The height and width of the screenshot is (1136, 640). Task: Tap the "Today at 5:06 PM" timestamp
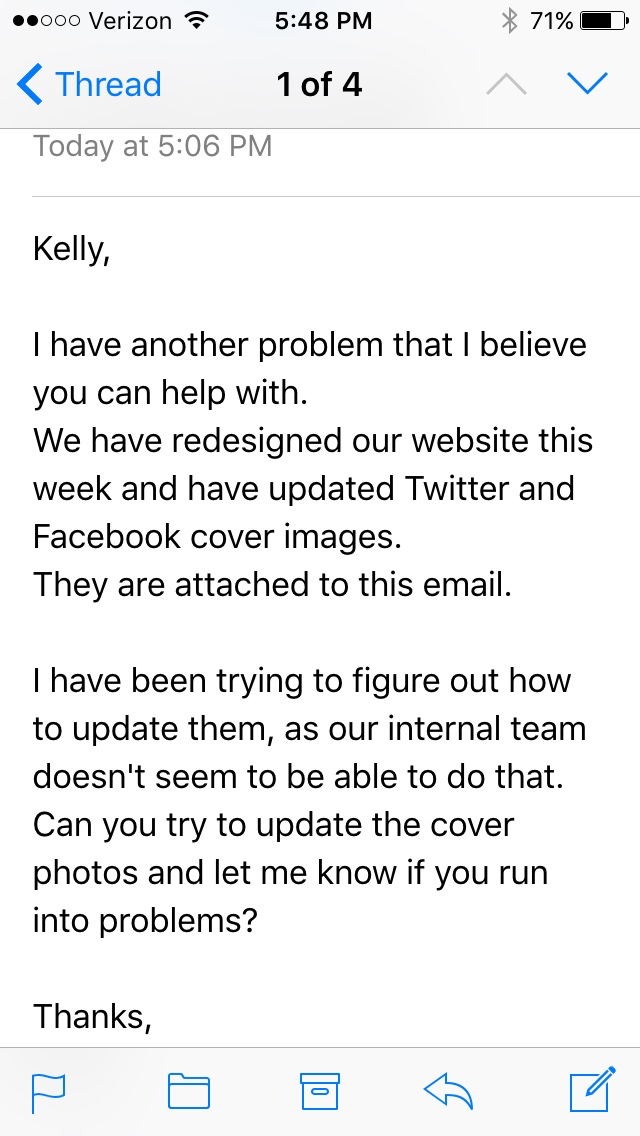(152, 146)
